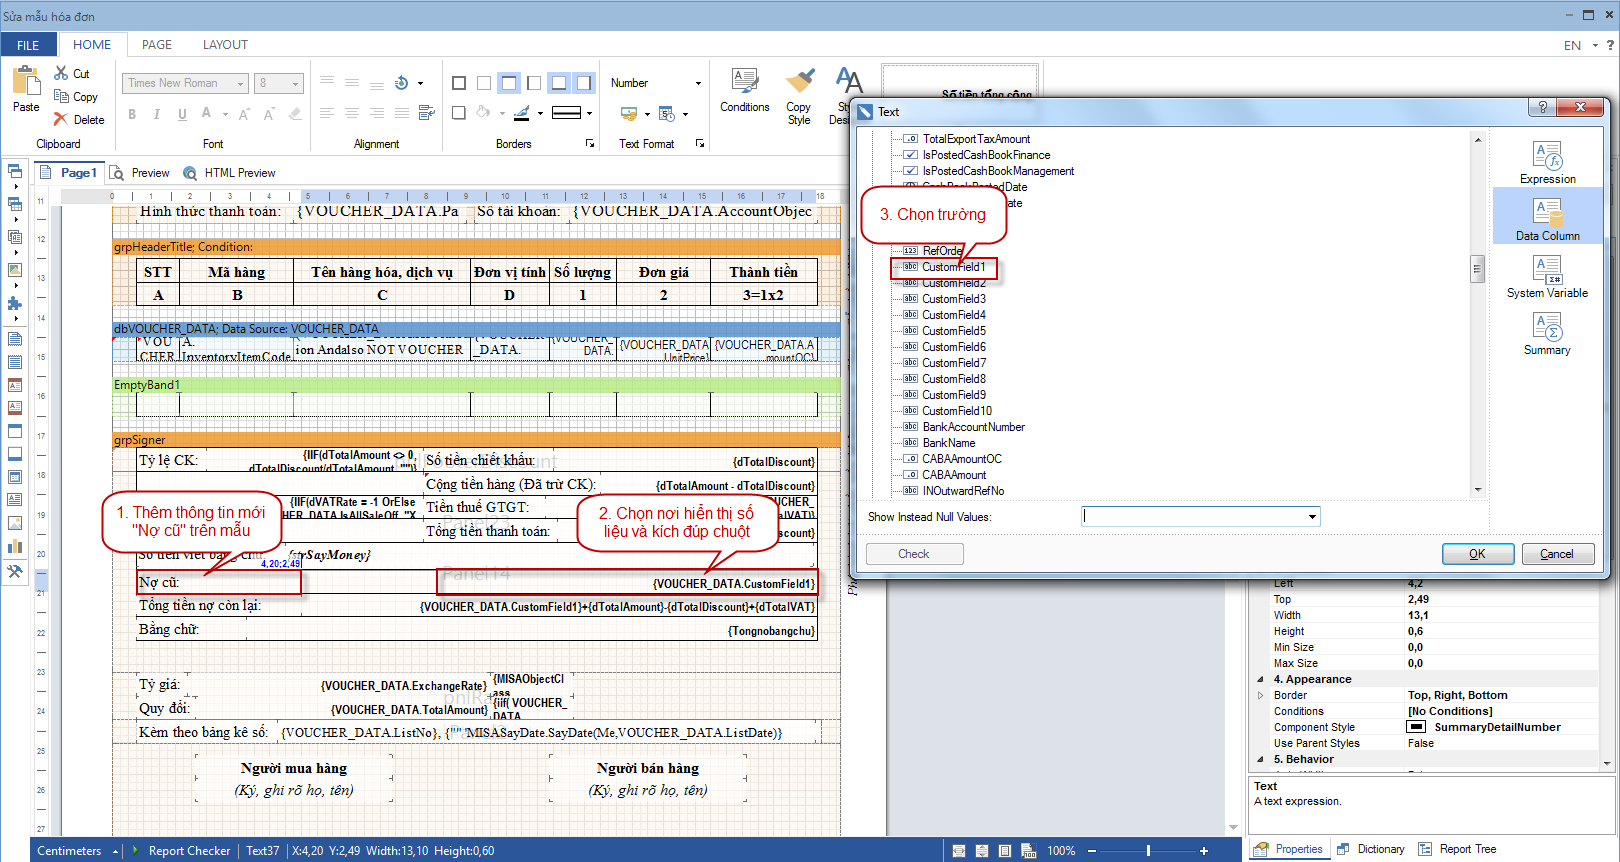This screenshot has width=1620, height=862.
Task: Toggle the All borders button
Action: (459, 83)
